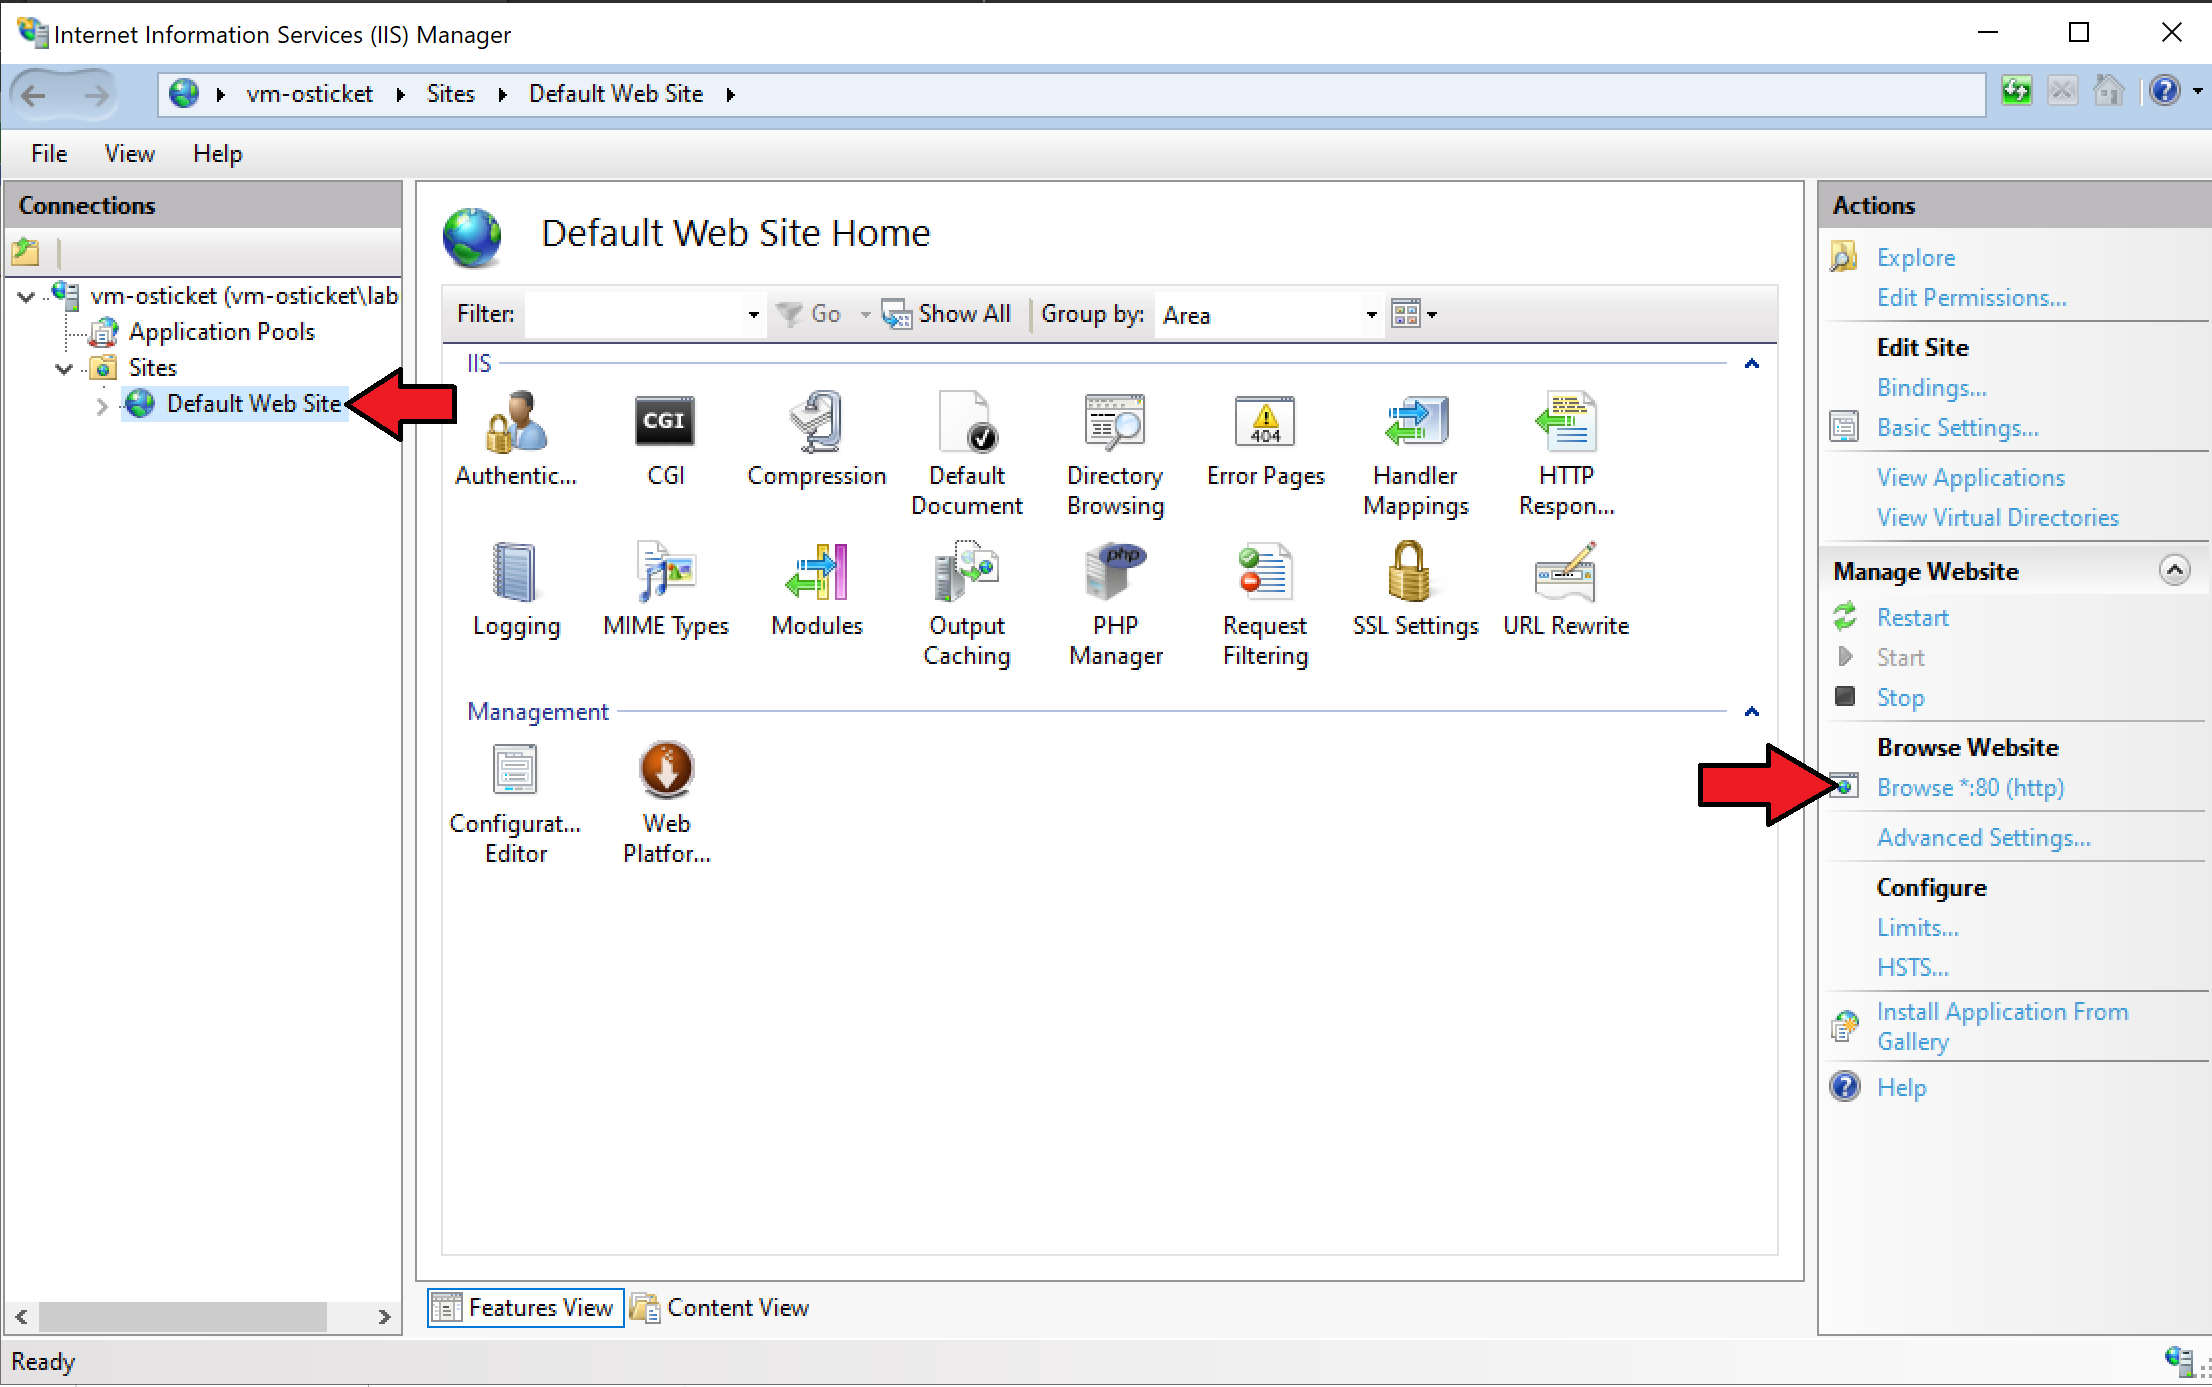Open the Group by Area dropdown
Image resolution: width=2212 pixels, height=1387 pixels.
[1371, 315]
